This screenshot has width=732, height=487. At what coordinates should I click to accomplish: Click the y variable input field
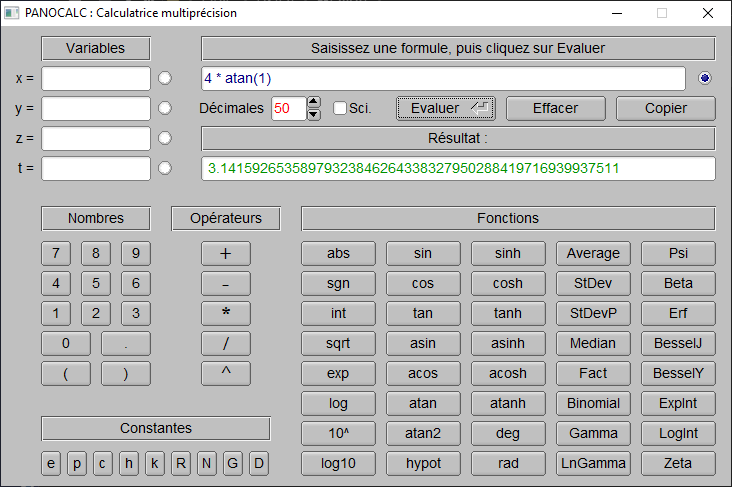click(96, 108)
